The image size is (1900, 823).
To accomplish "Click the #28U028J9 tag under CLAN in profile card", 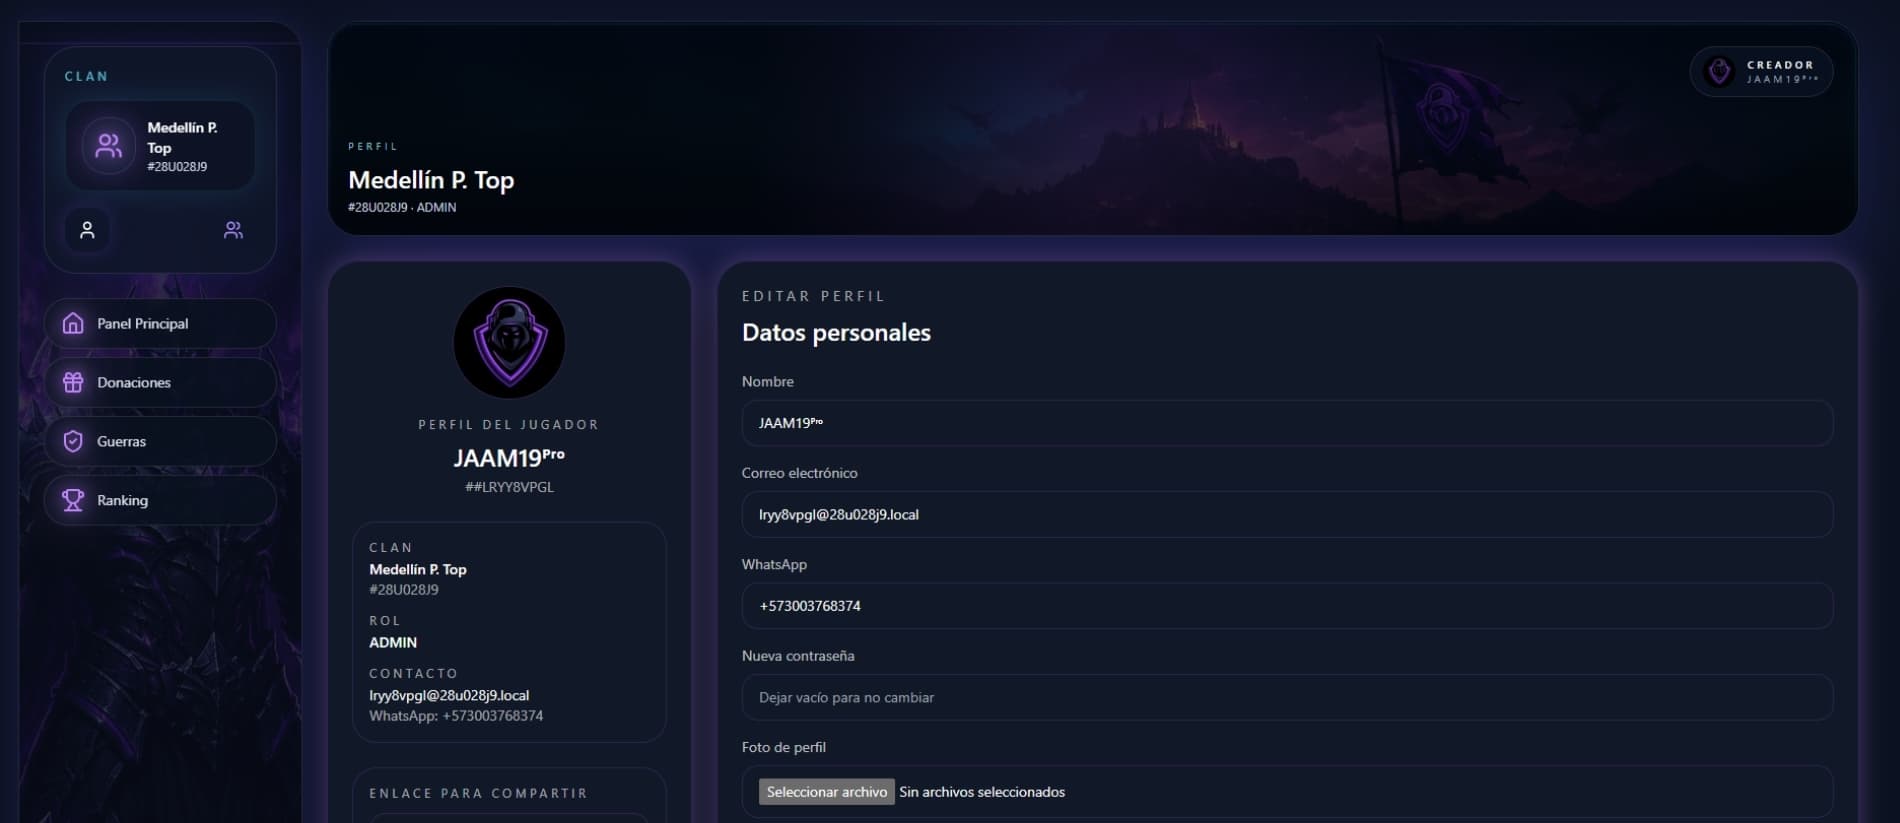I will tap(404, 590).
